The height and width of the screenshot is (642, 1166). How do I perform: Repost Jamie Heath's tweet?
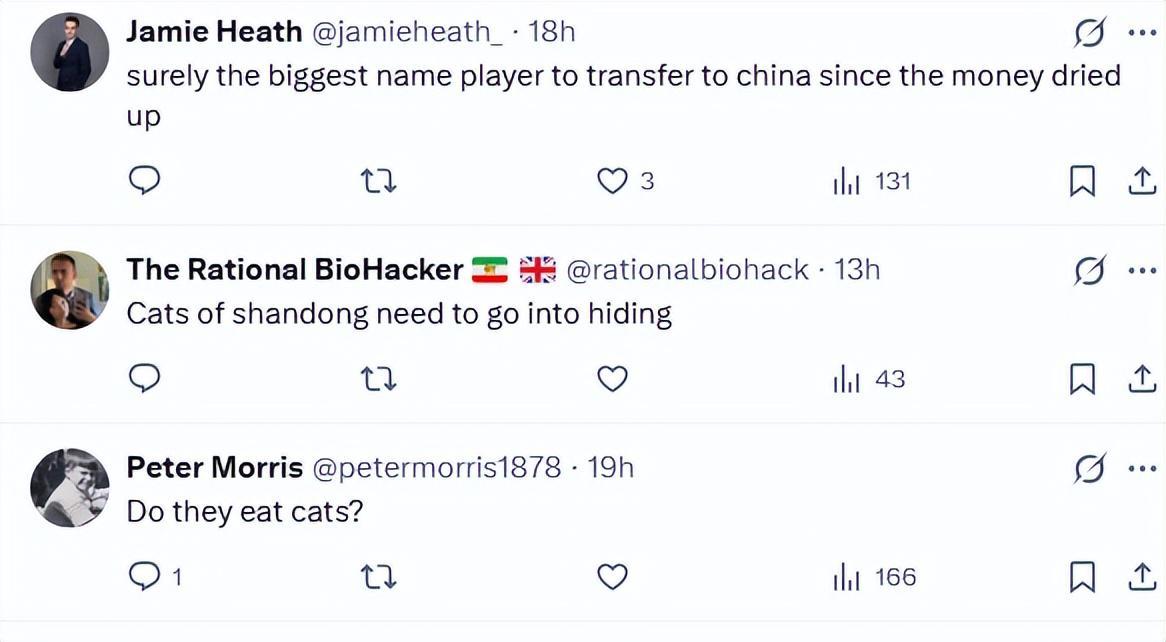(379, 181)
